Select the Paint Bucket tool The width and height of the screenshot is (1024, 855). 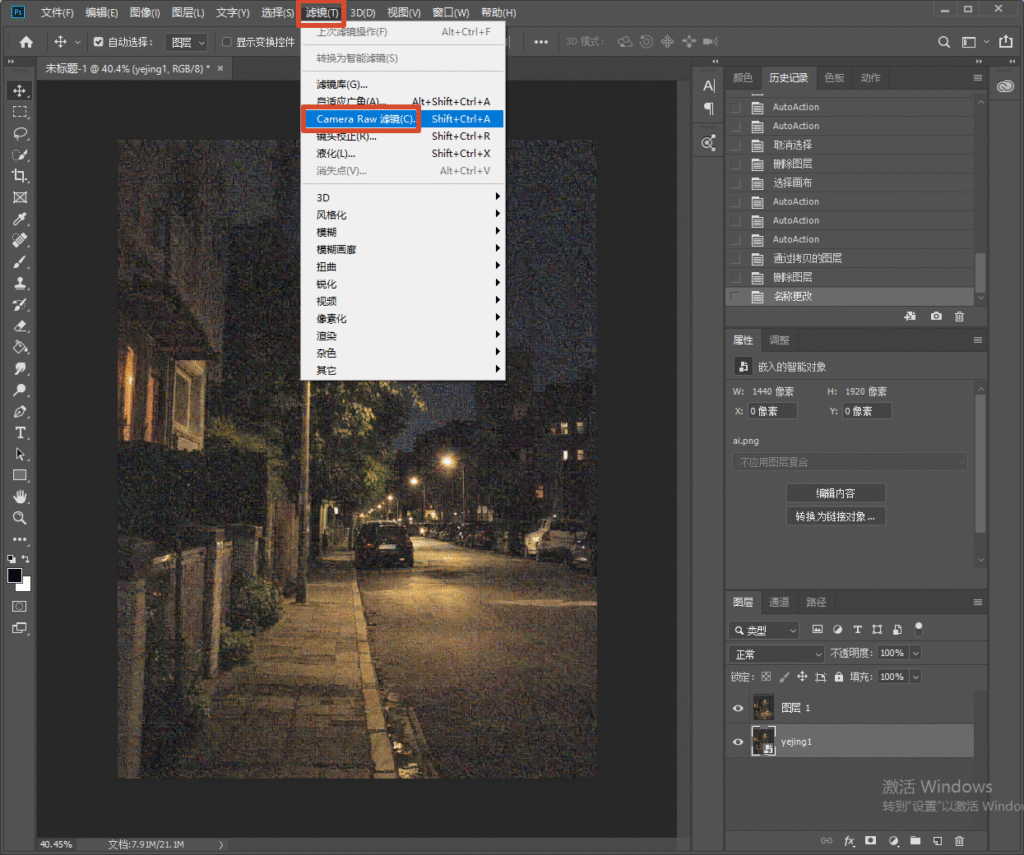click(x=20, y=347)
